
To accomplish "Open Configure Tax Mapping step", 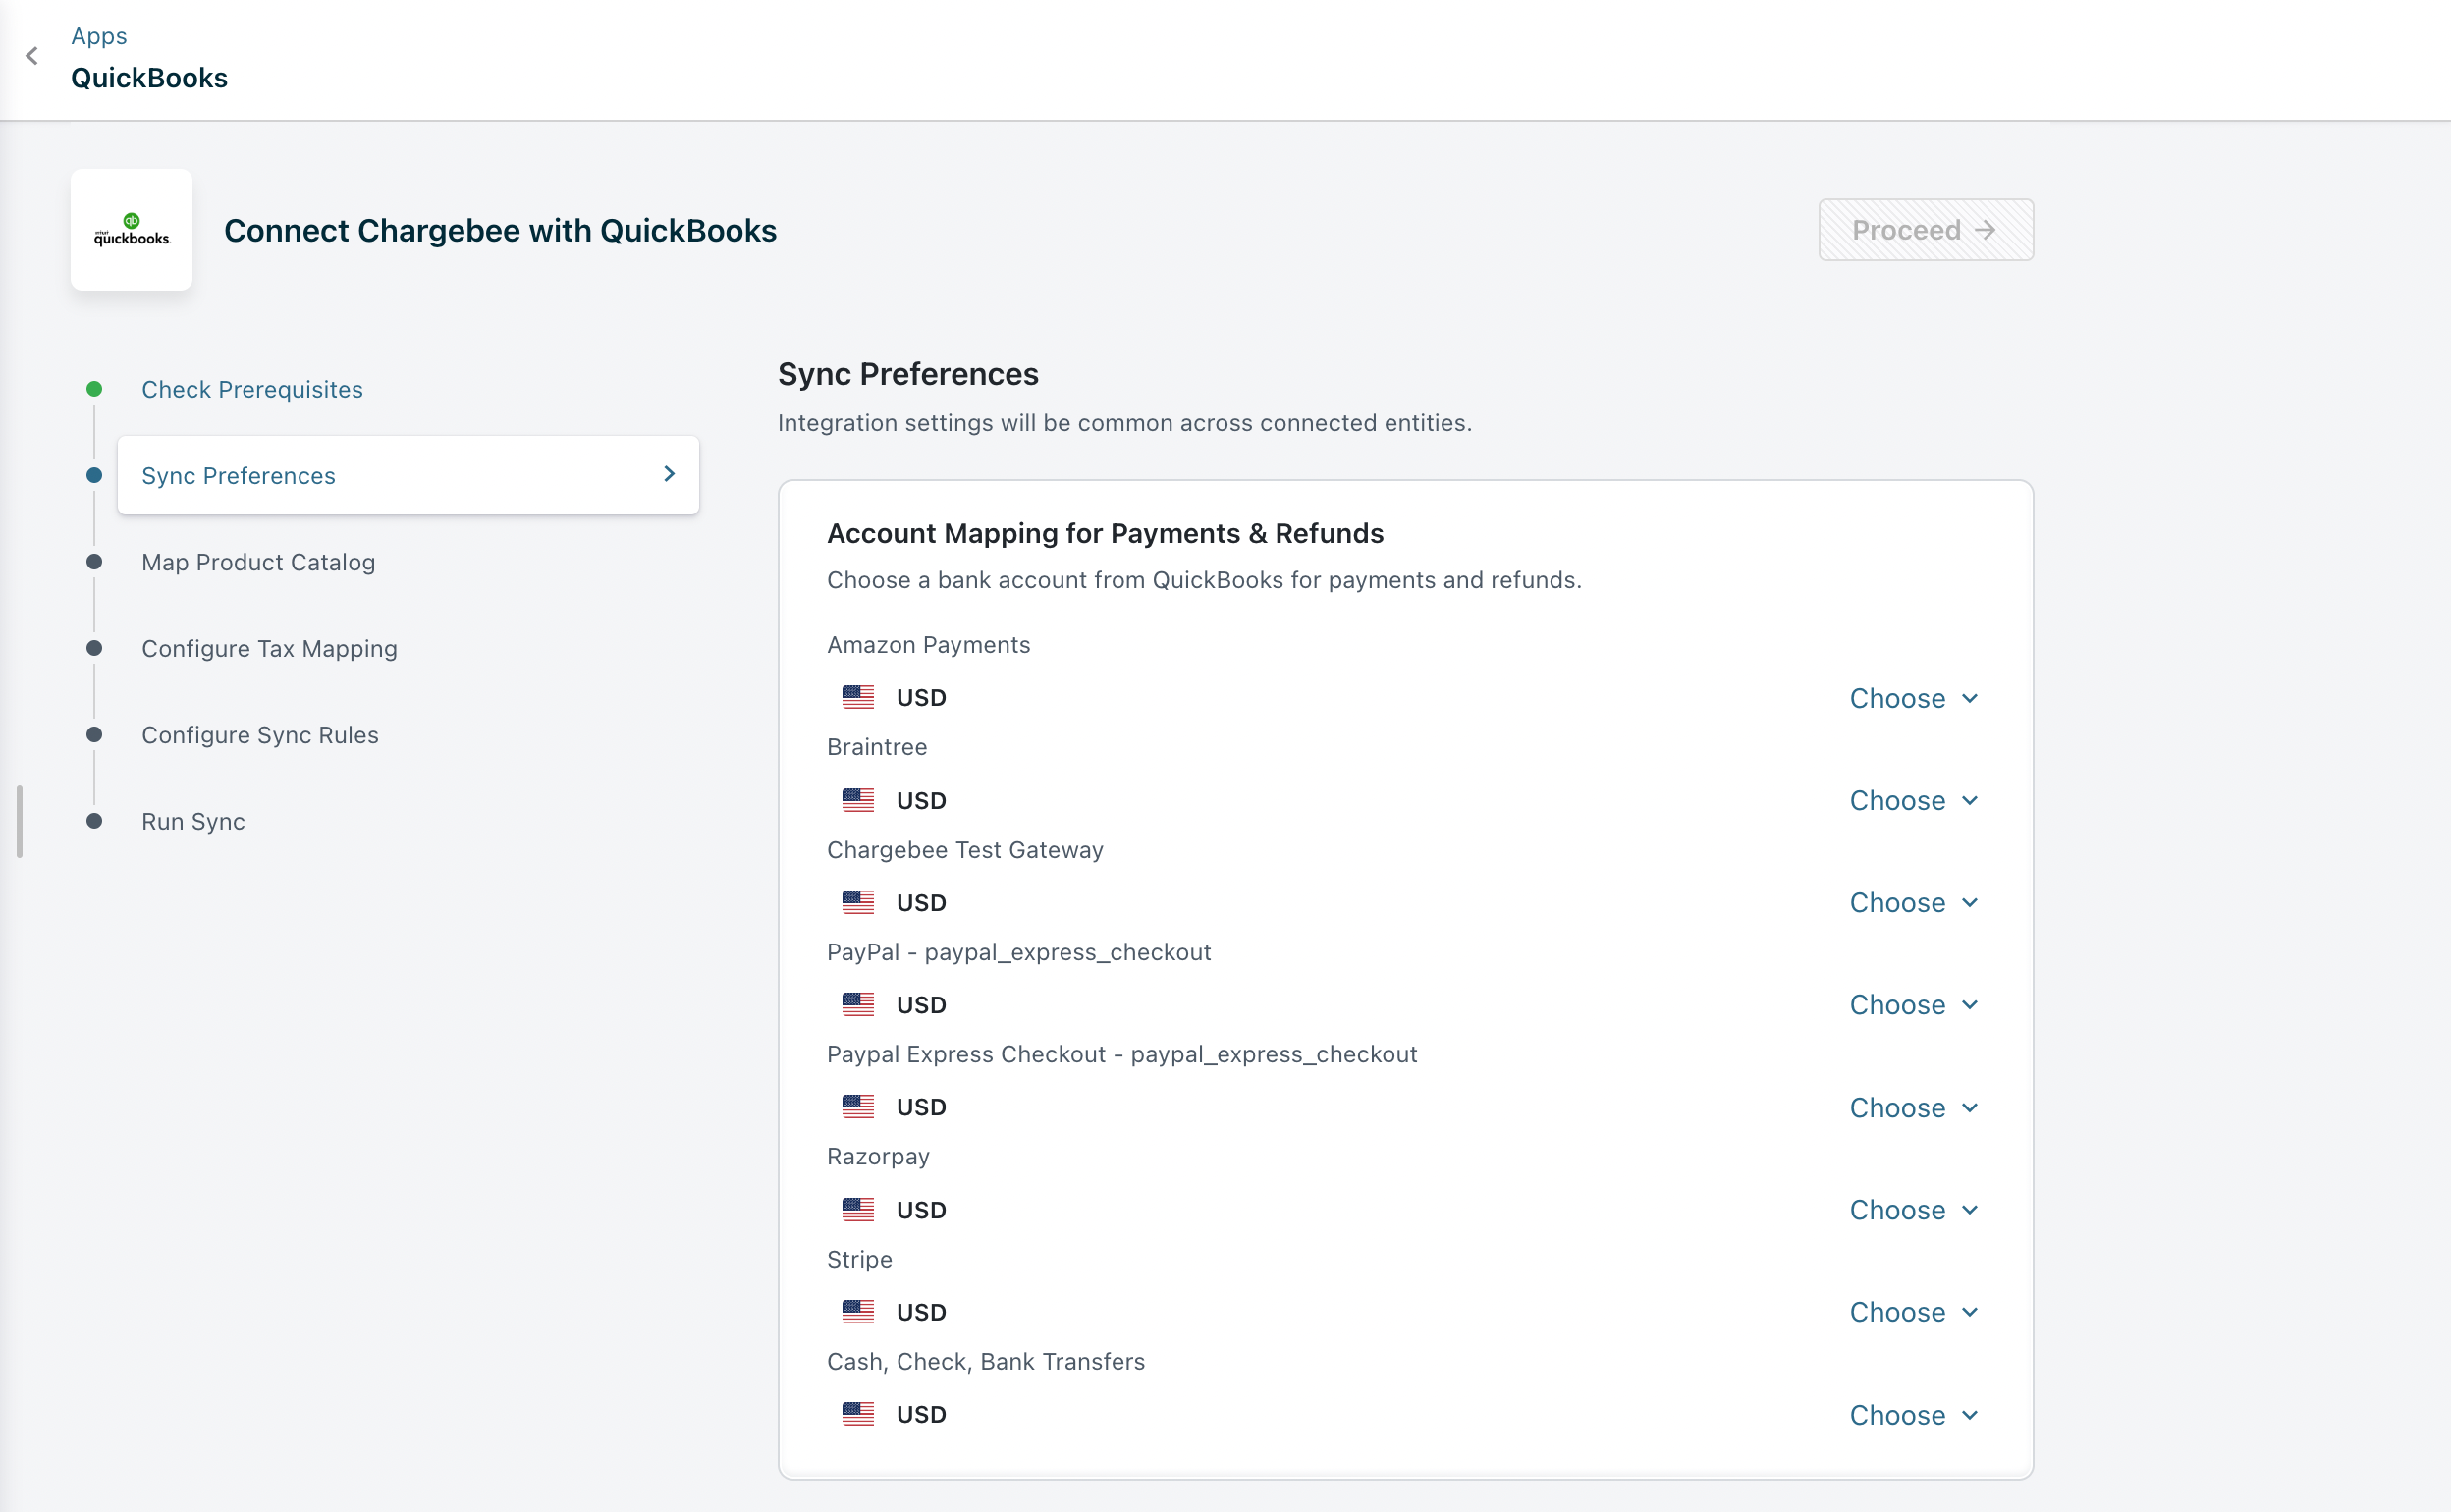I will click(x=269, y=648).
